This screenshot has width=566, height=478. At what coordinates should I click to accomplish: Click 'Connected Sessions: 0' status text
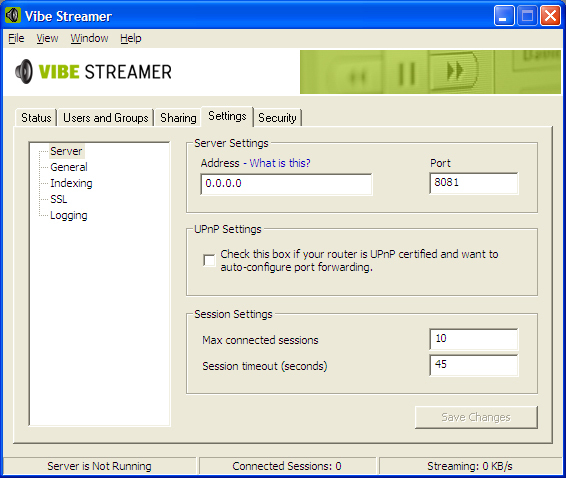287,466
